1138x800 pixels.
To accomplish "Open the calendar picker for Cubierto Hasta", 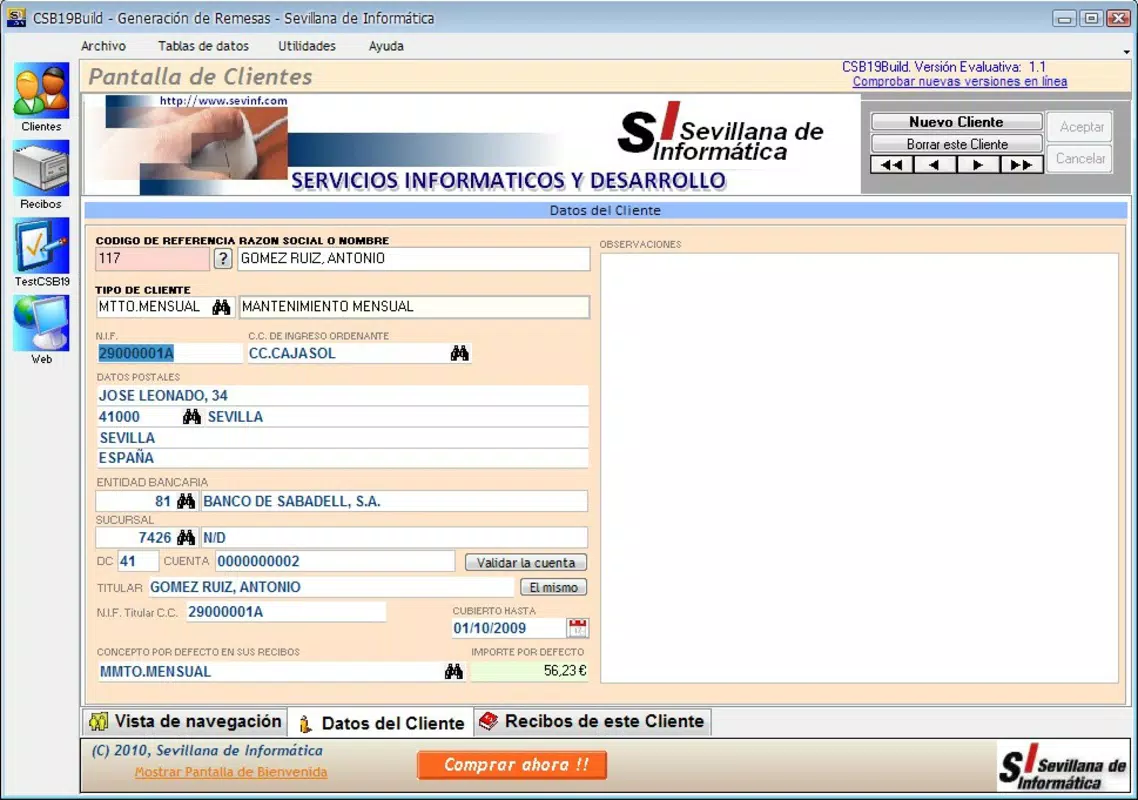I will [x=578, y=628].
